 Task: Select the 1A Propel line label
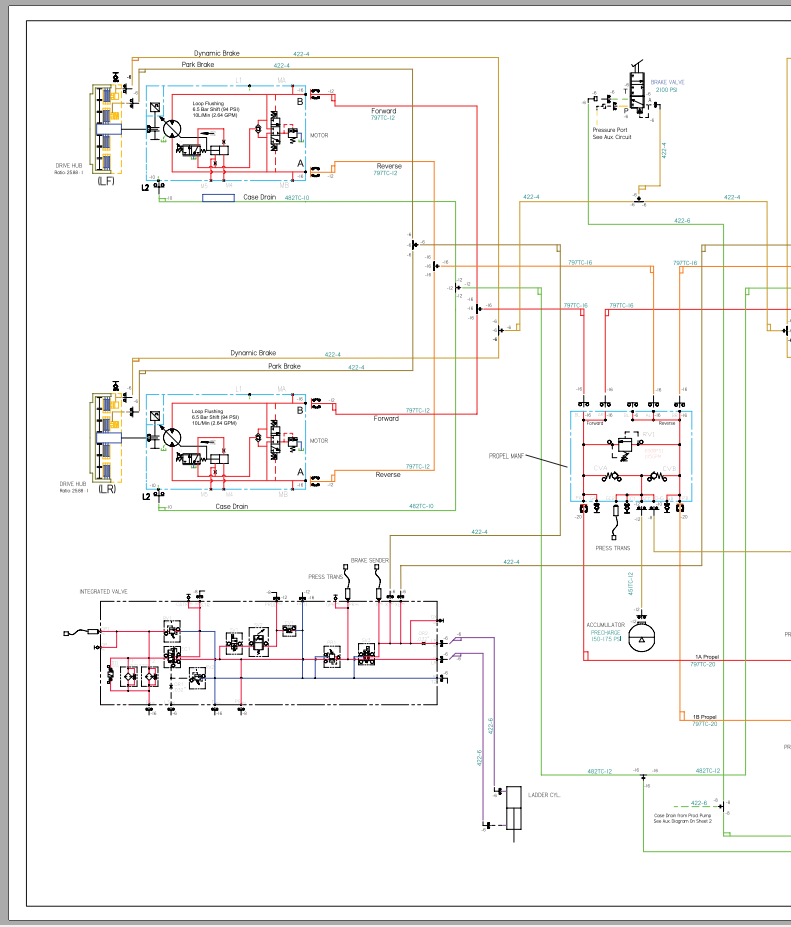point(705,657)
